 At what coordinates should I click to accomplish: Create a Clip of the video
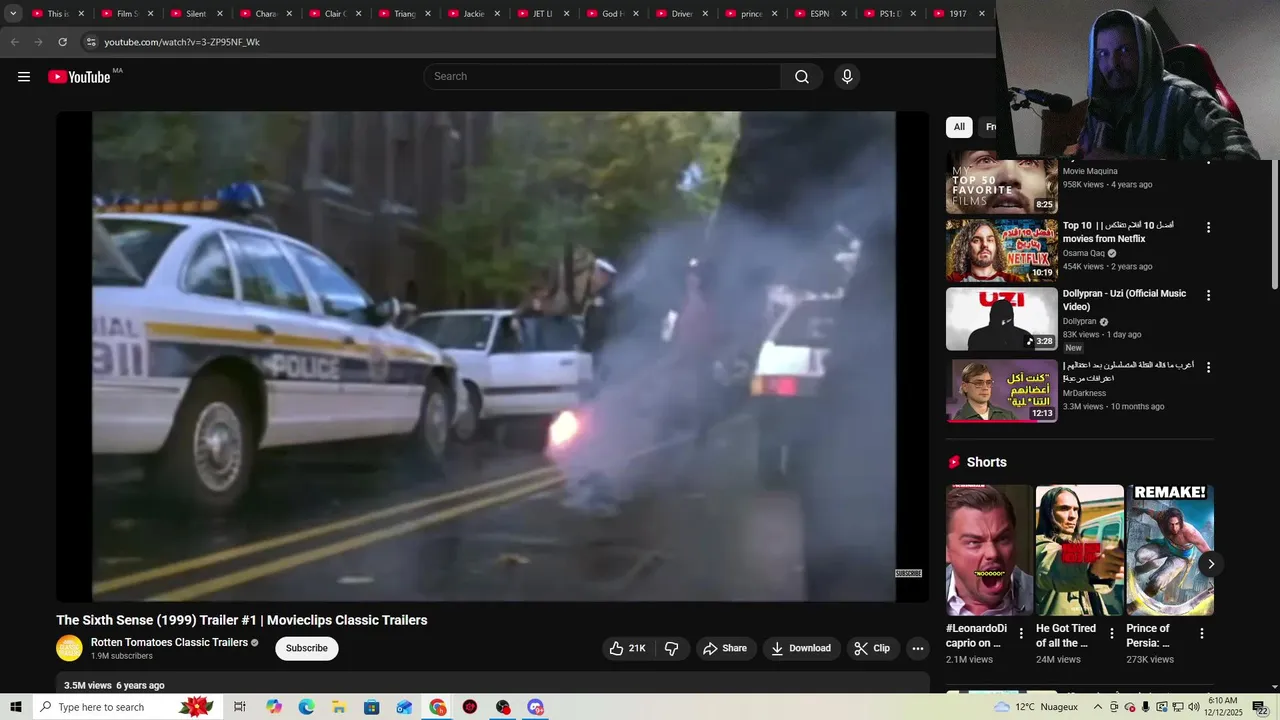(x=873, y=648)
